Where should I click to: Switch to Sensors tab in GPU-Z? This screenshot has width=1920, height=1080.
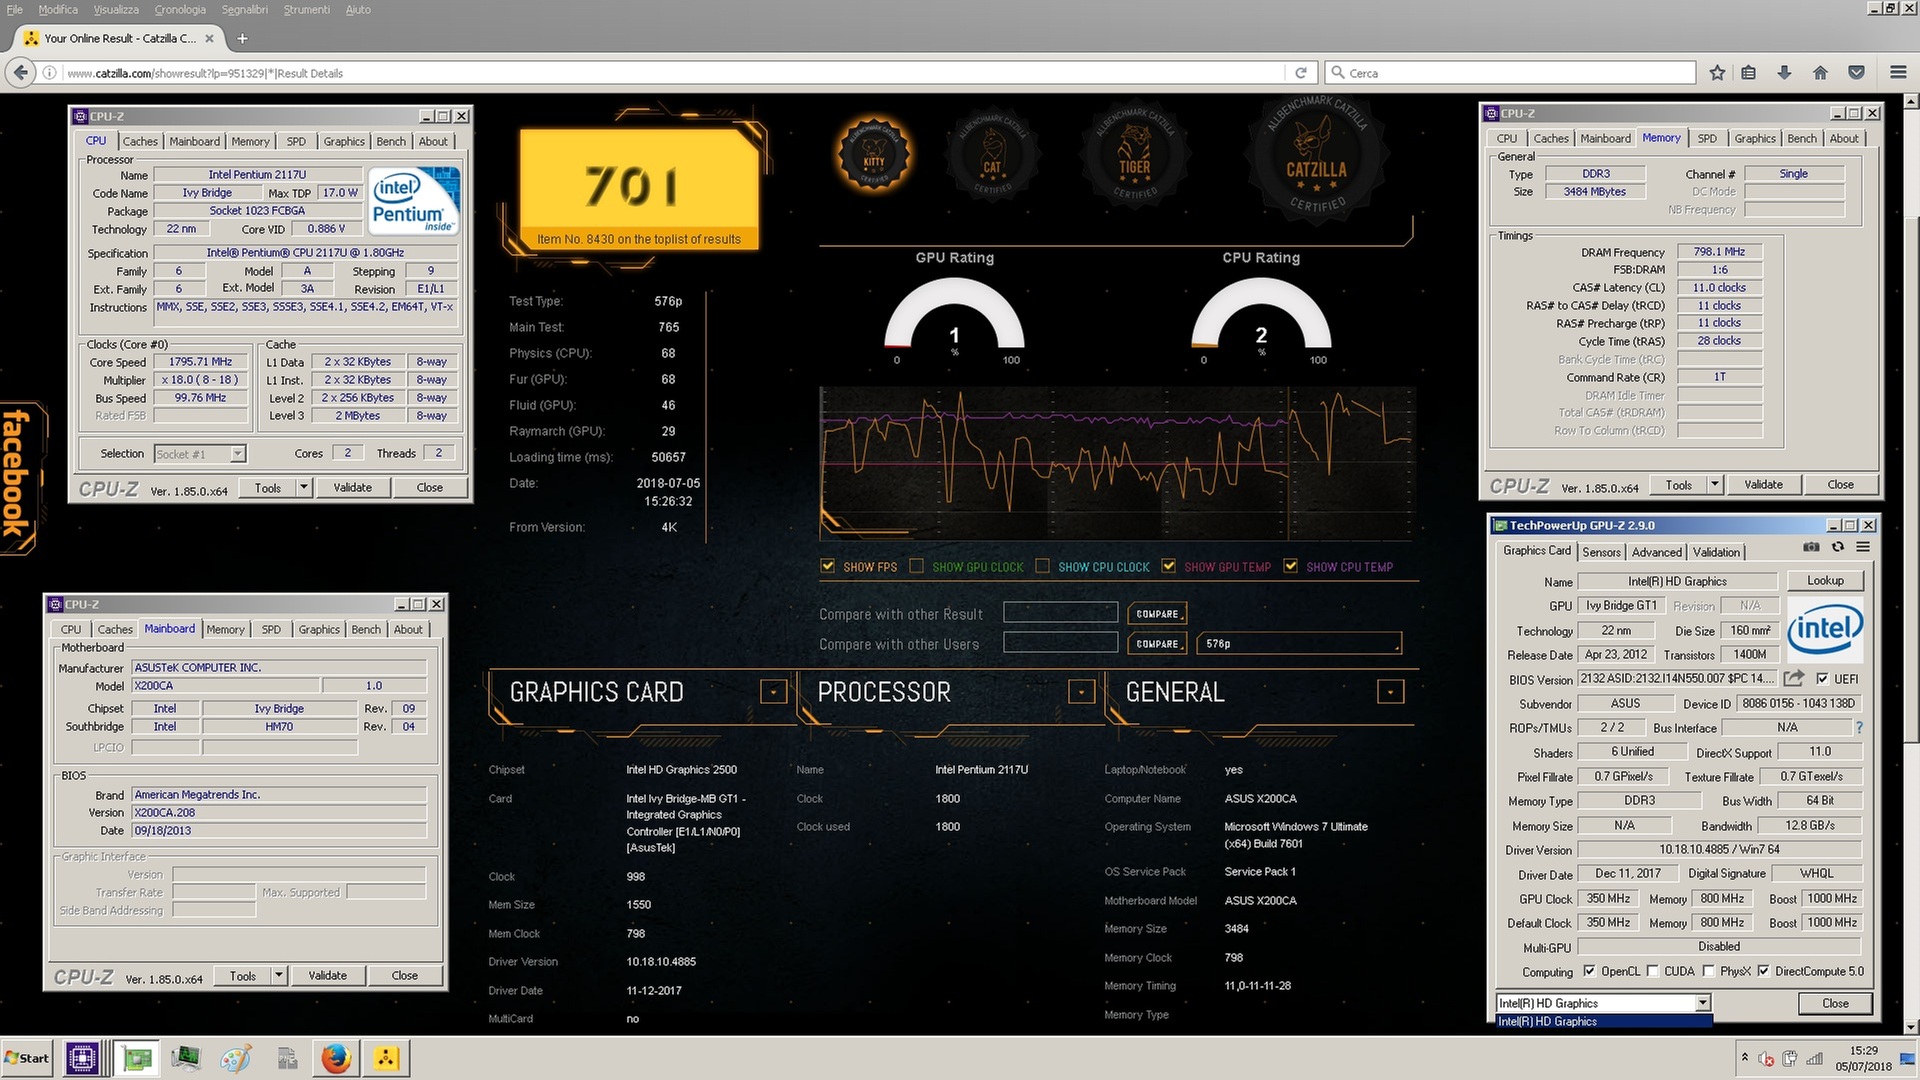click(1601, 552)
